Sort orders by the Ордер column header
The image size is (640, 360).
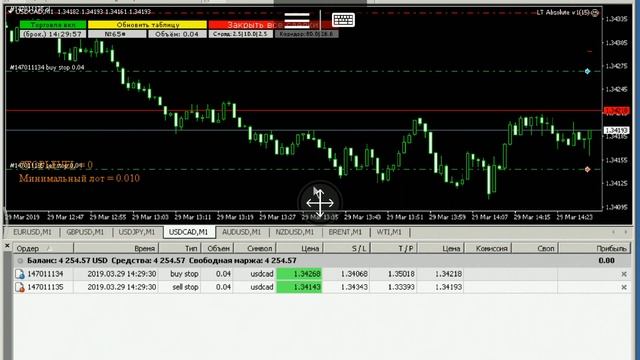point(43,248)
